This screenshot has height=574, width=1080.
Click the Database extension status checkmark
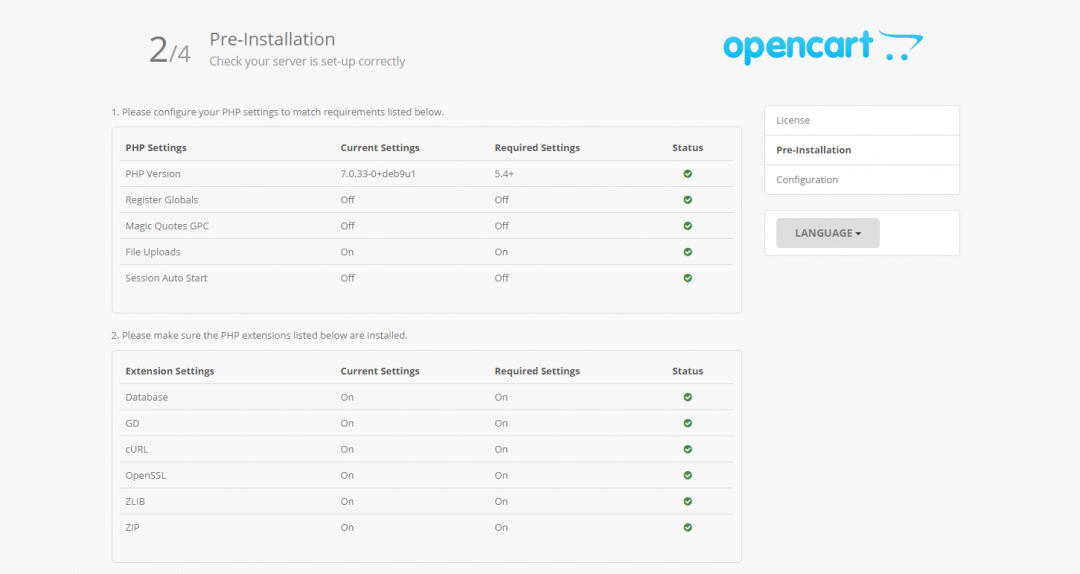tap(687, 398)
